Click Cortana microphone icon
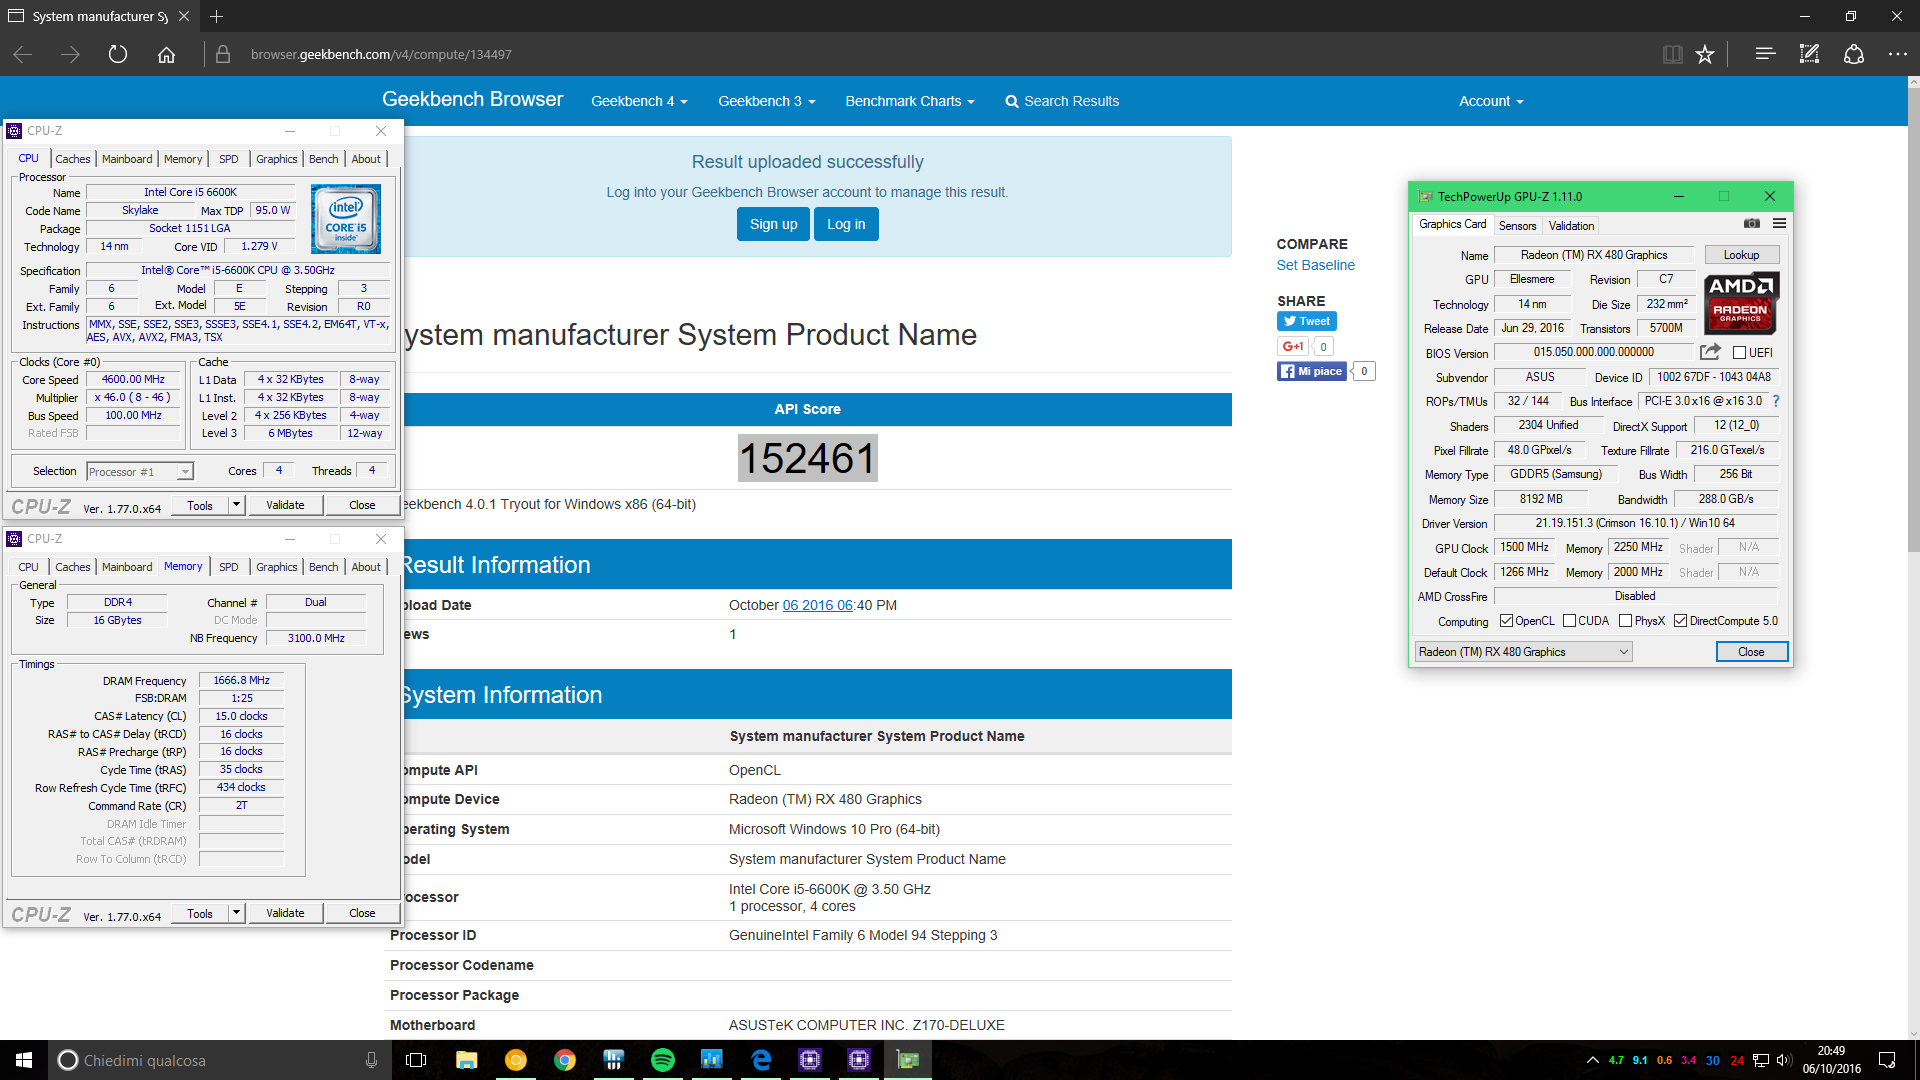Image resolution: width=1920 pixels, height=1080 pixels. [x=371, y=1060]
